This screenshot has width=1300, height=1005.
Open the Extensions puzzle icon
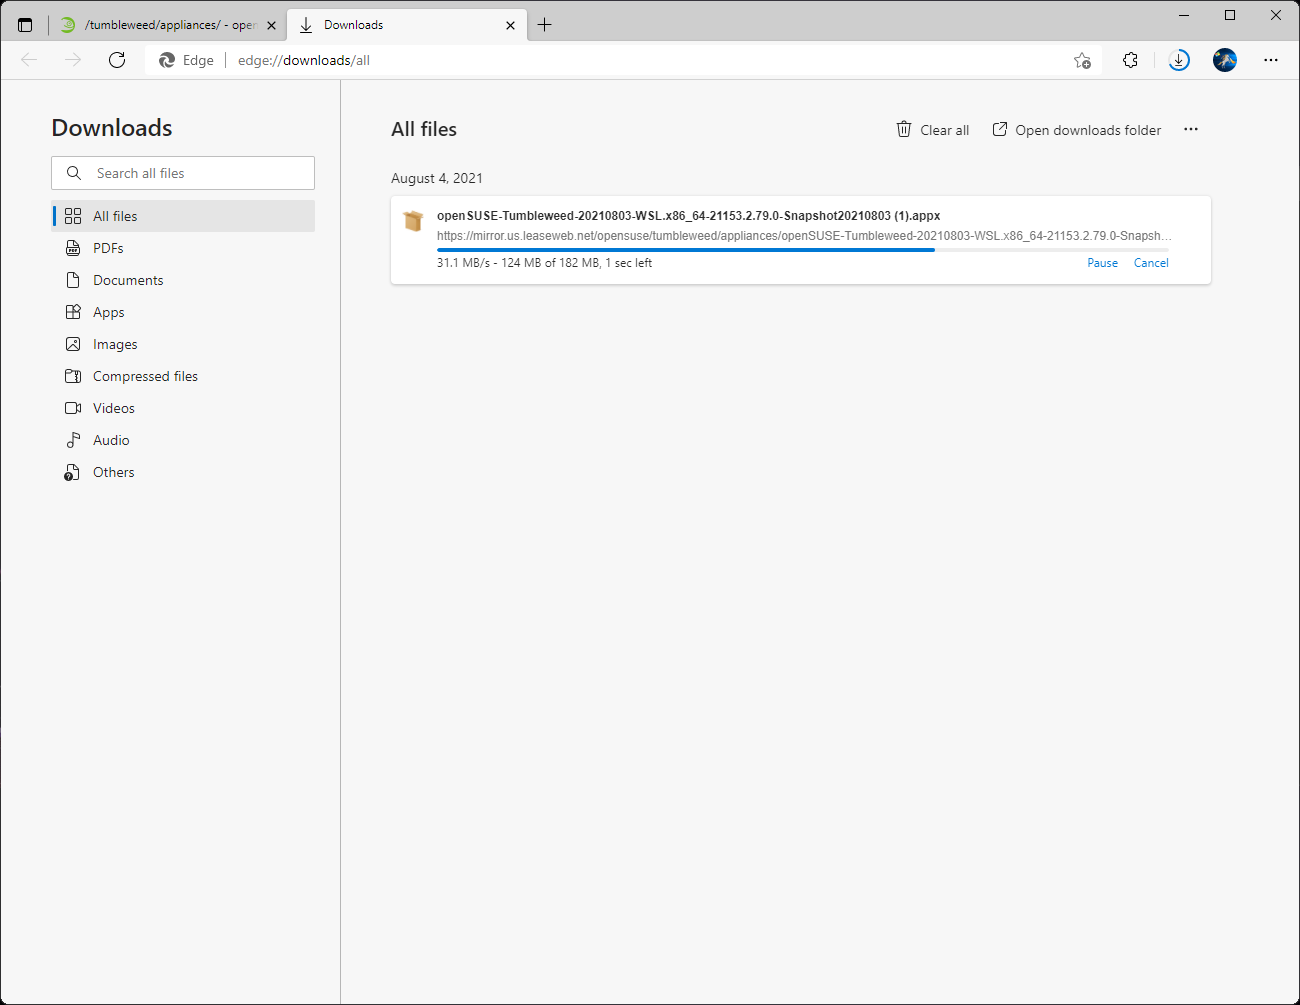click(1130, 60)
